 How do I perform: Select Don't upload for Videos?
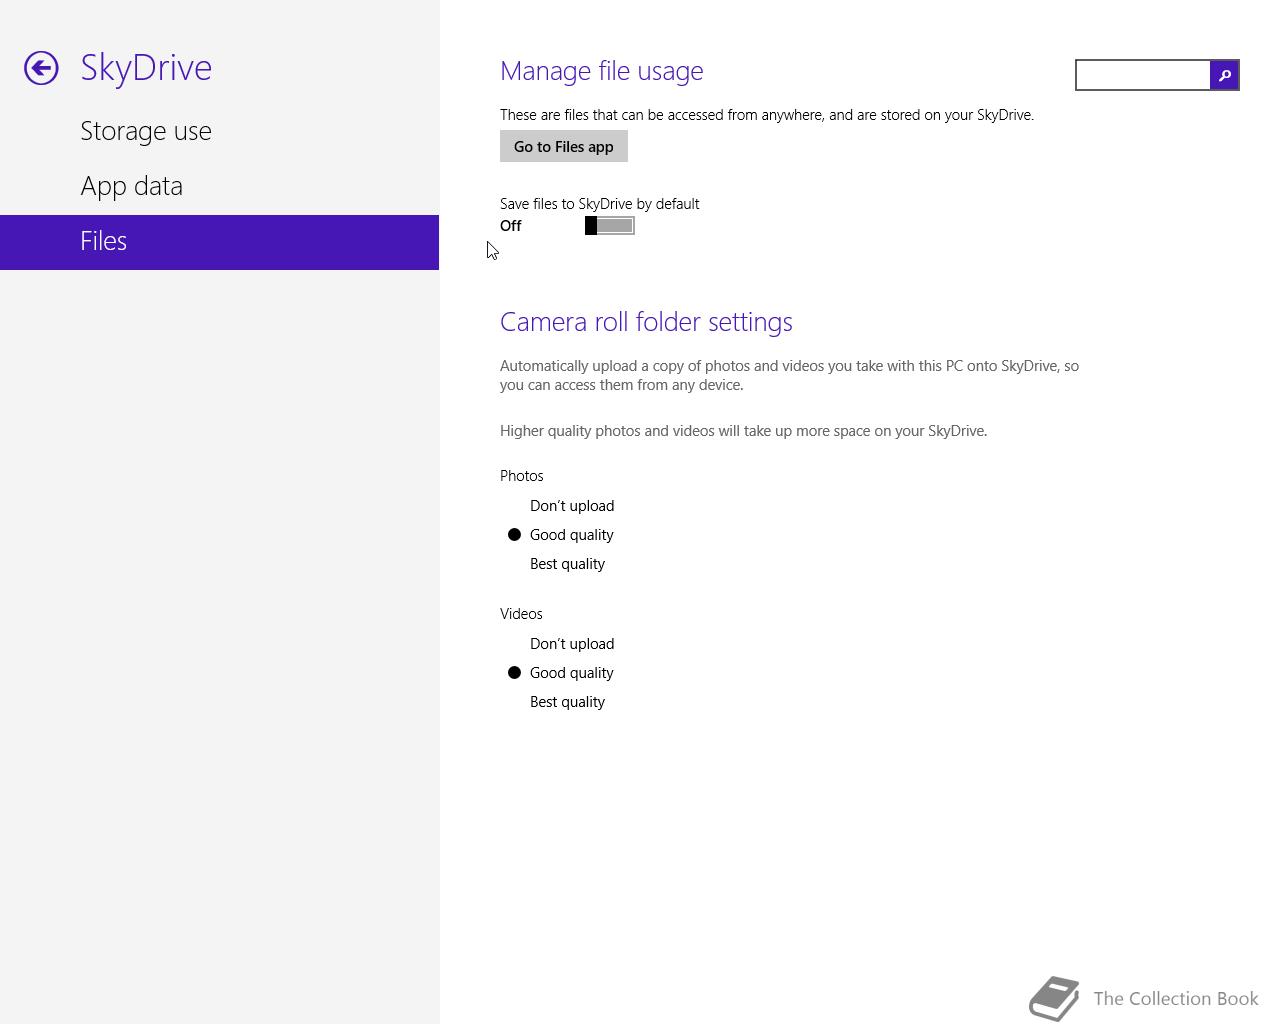(x=561, y=644)
